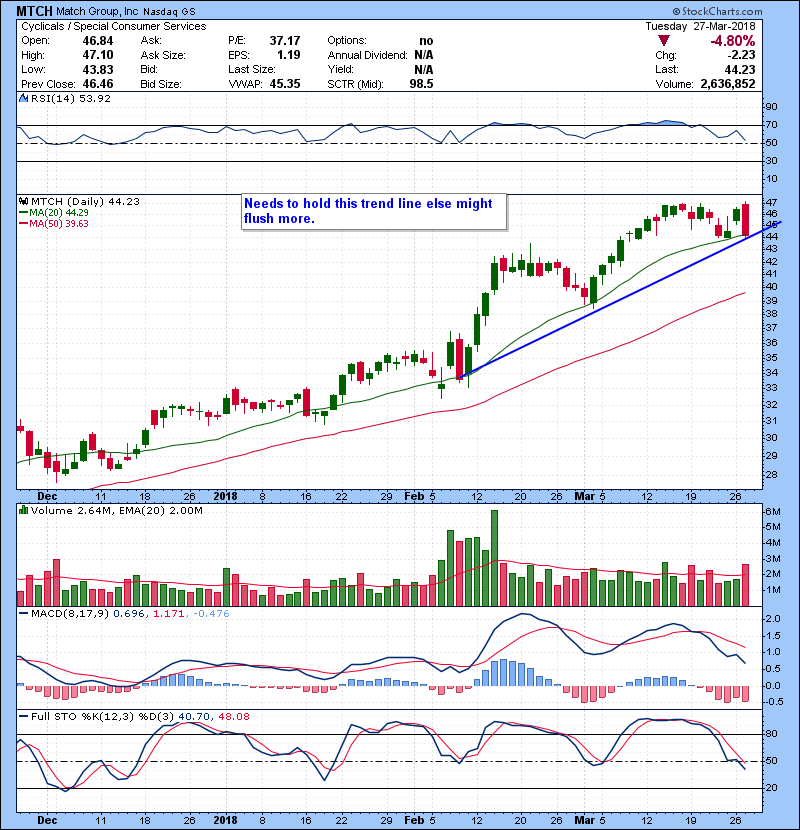Screen dimensions: 800x830
Task: Select the SCTR (Mid) value 98.5
Action: coord(421,84)
